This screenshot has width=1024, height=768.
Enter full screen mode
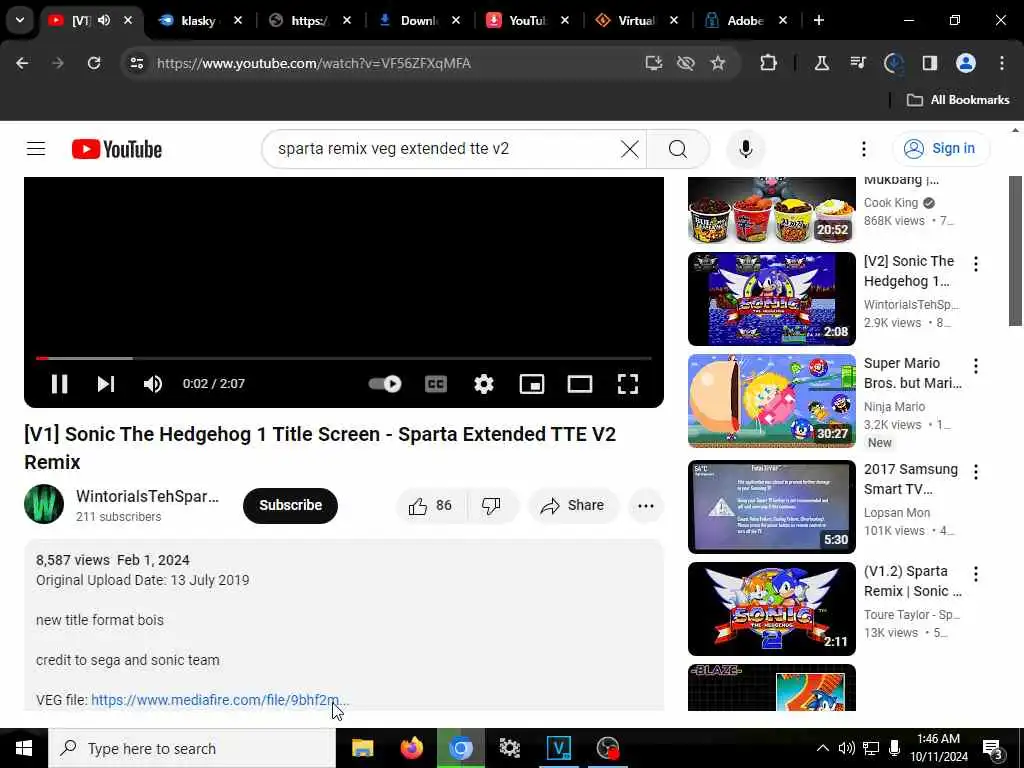point(628,383)
